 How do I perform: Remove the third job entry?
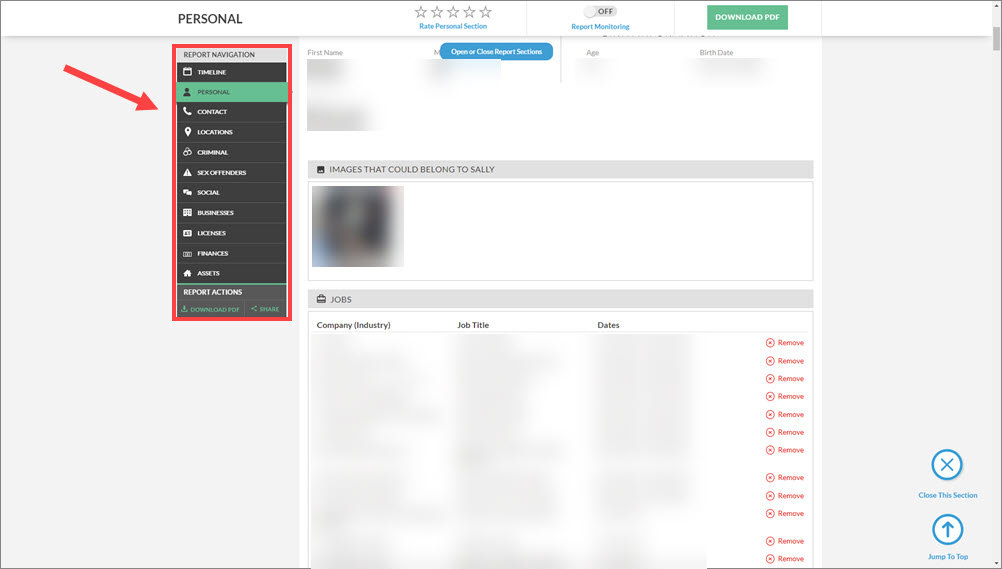pos(785,378)
